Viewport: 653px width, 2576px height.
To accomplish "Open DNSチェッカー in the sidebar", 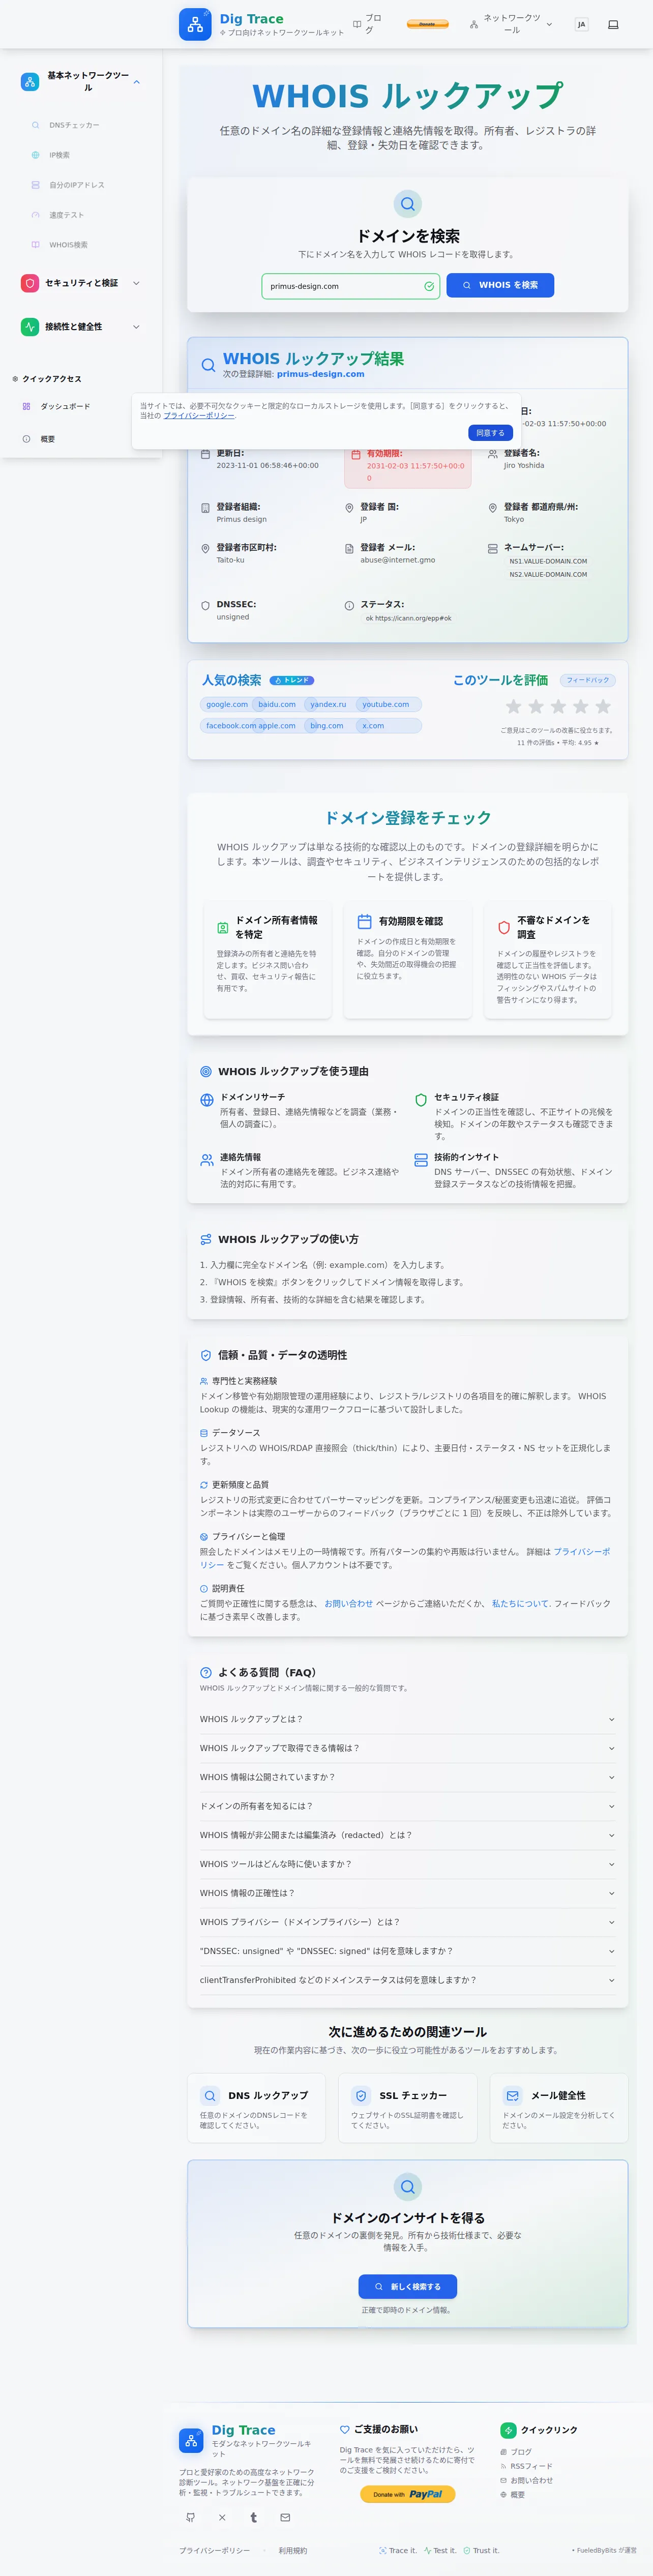I will tap(74, 125).
